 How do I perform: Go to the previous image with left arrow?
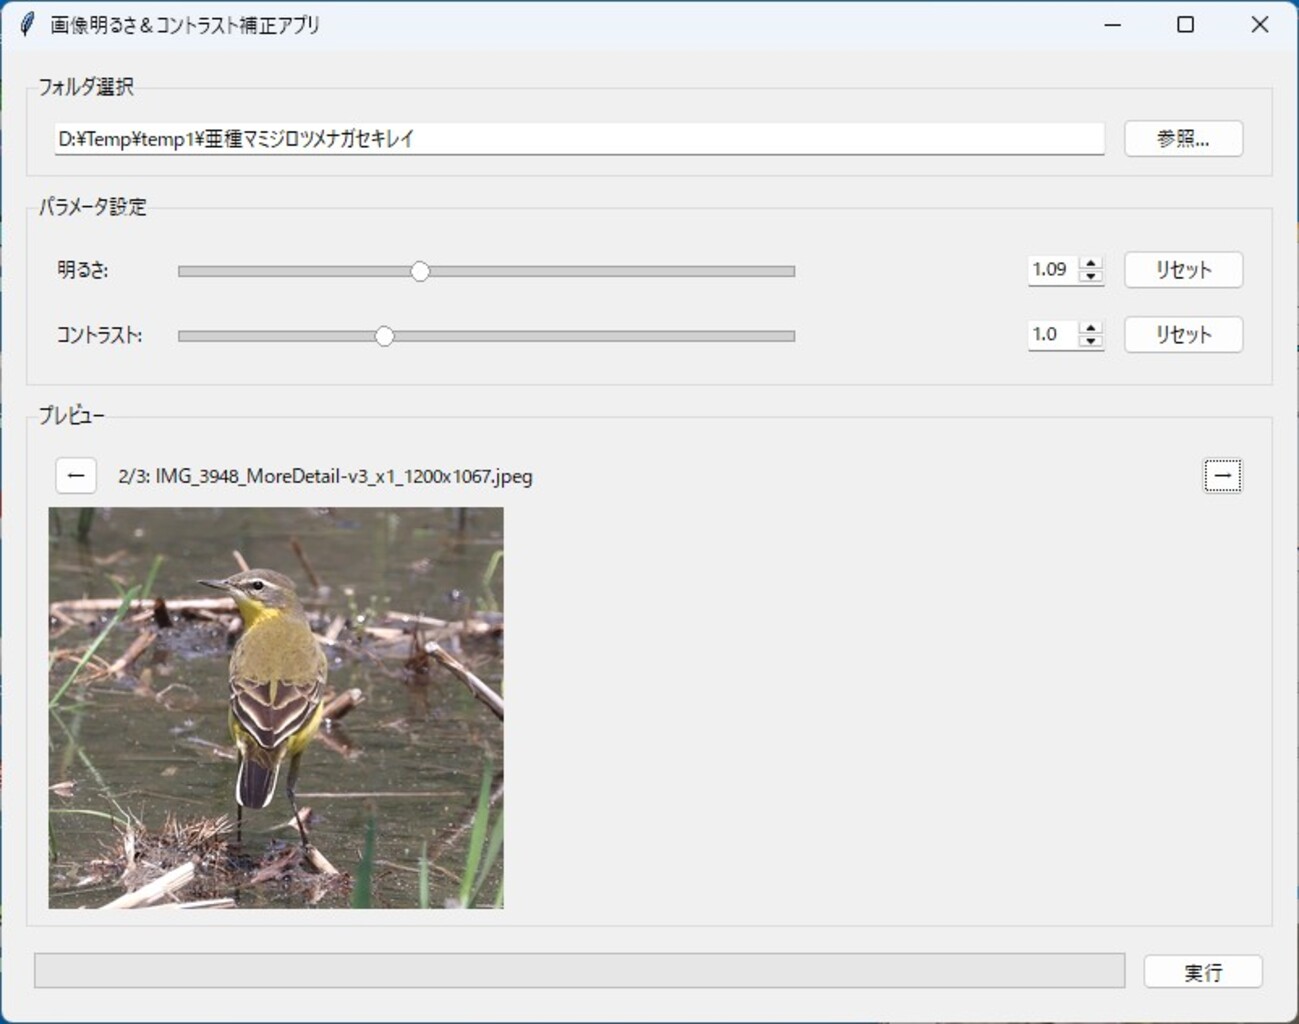point(76,476)
